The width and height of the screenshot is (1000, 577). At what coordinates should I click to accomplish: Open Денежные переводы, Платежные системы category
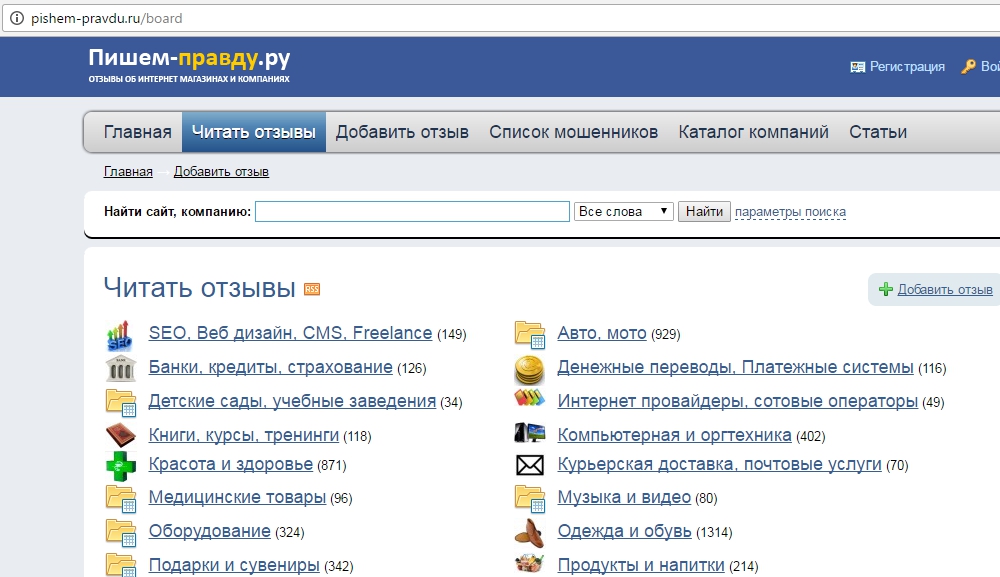[x=735, y=367]
